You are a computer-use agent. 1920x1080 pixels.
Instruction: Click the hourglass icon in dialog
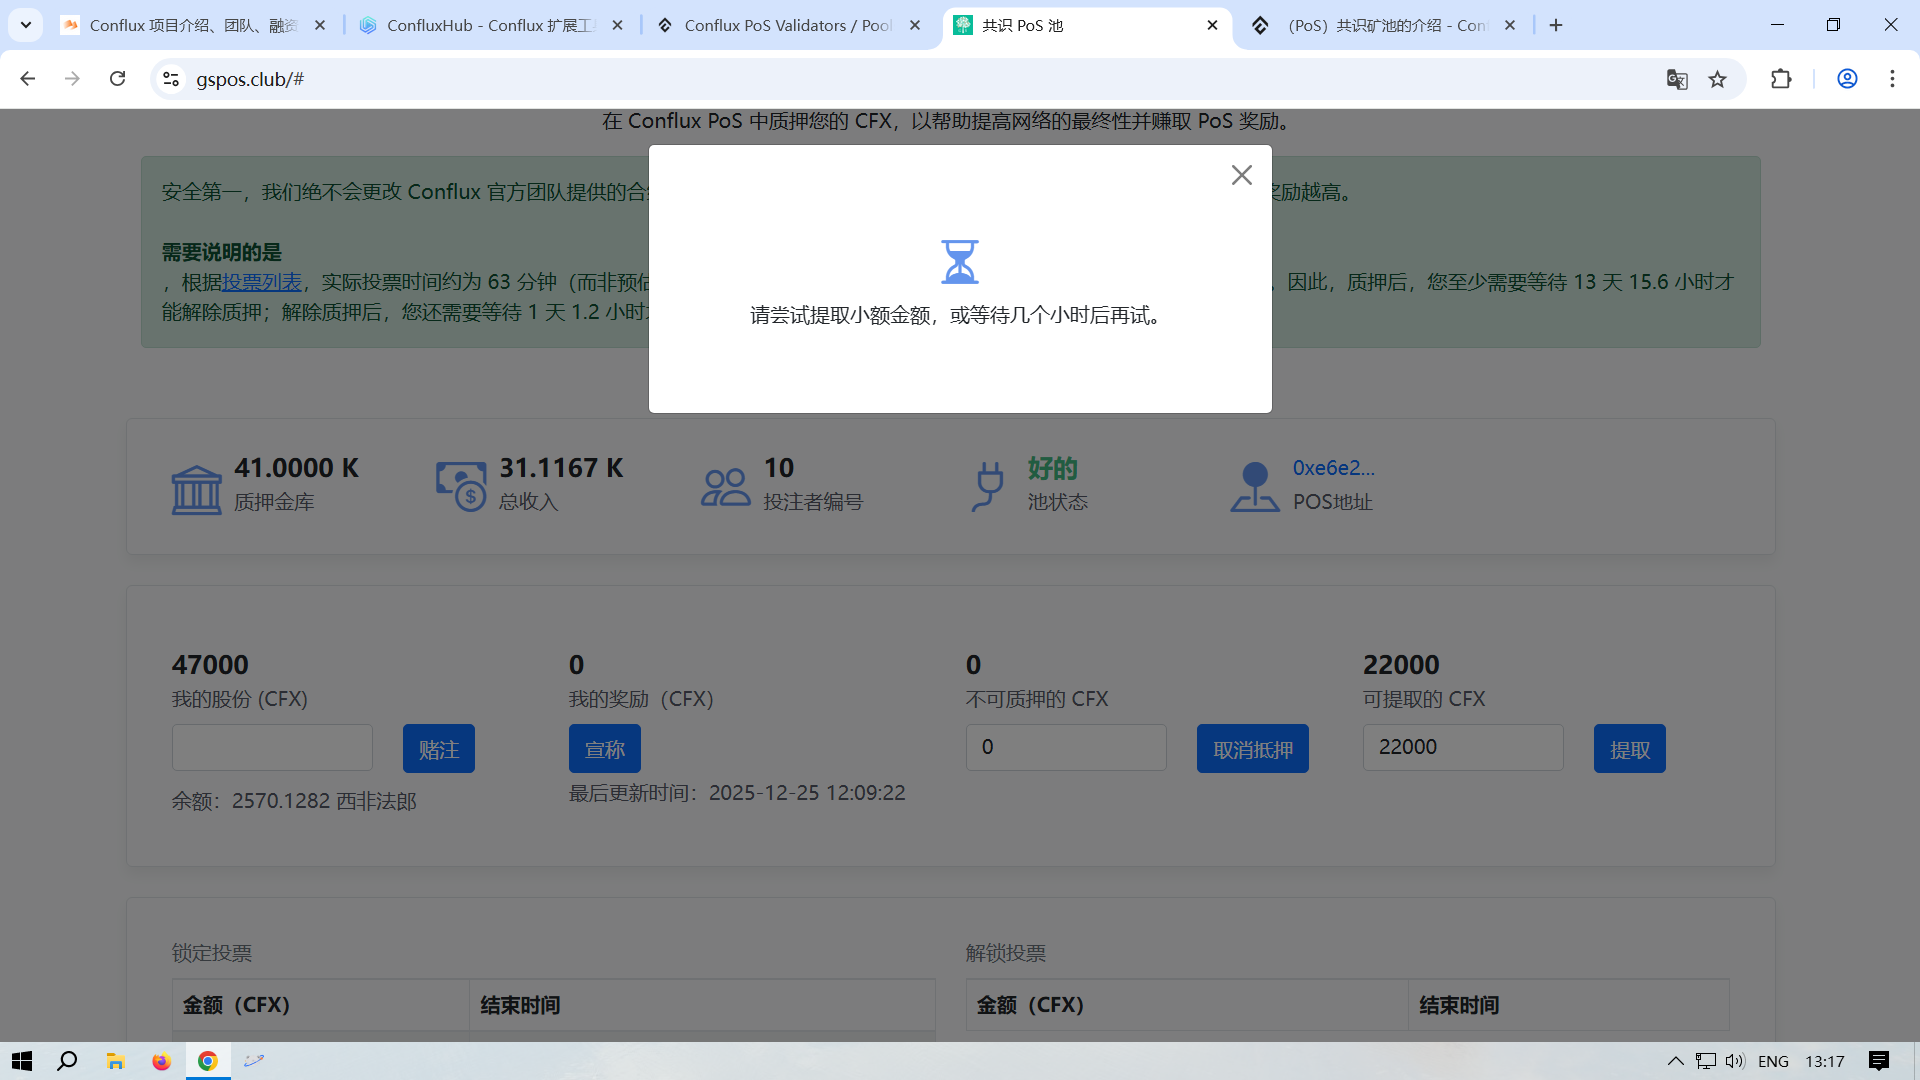point(959,262)
